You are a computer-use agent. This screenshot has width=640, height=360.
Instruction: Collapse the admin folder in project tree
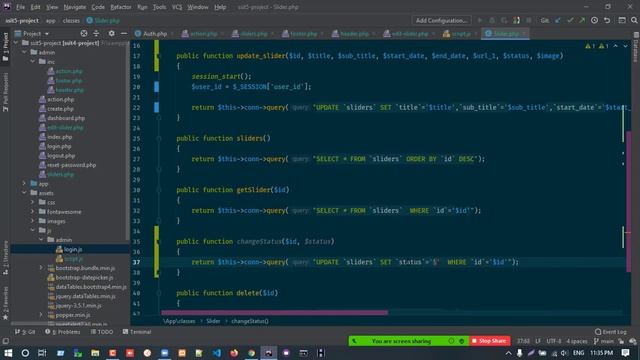(x=24, y=52)
